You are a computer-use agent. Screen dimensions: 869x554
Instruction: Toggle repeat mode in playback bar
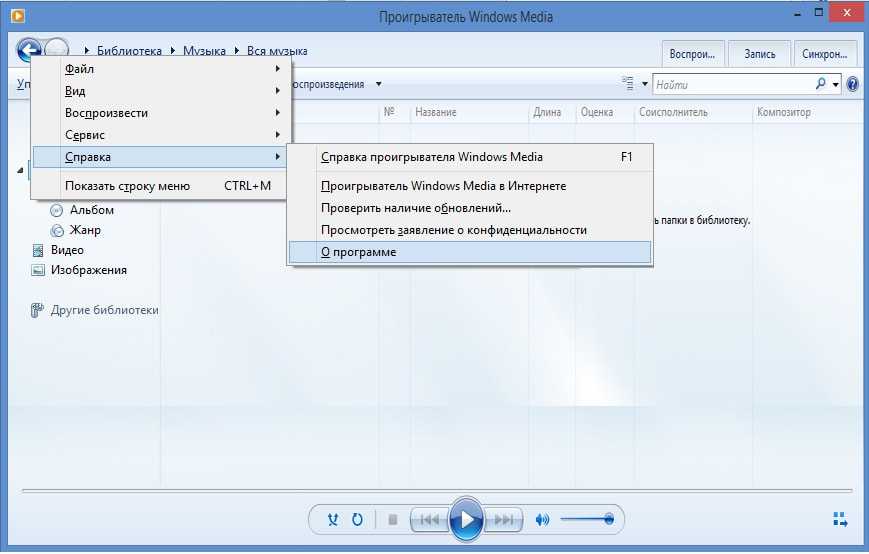coord(357,519)
